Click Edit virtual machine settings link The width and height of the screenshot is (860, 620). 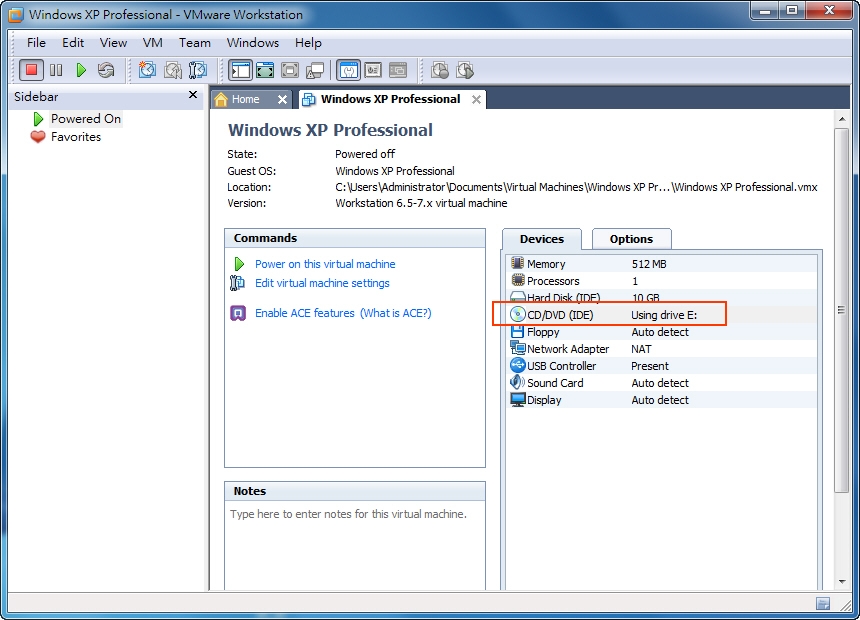pos(322,283)
